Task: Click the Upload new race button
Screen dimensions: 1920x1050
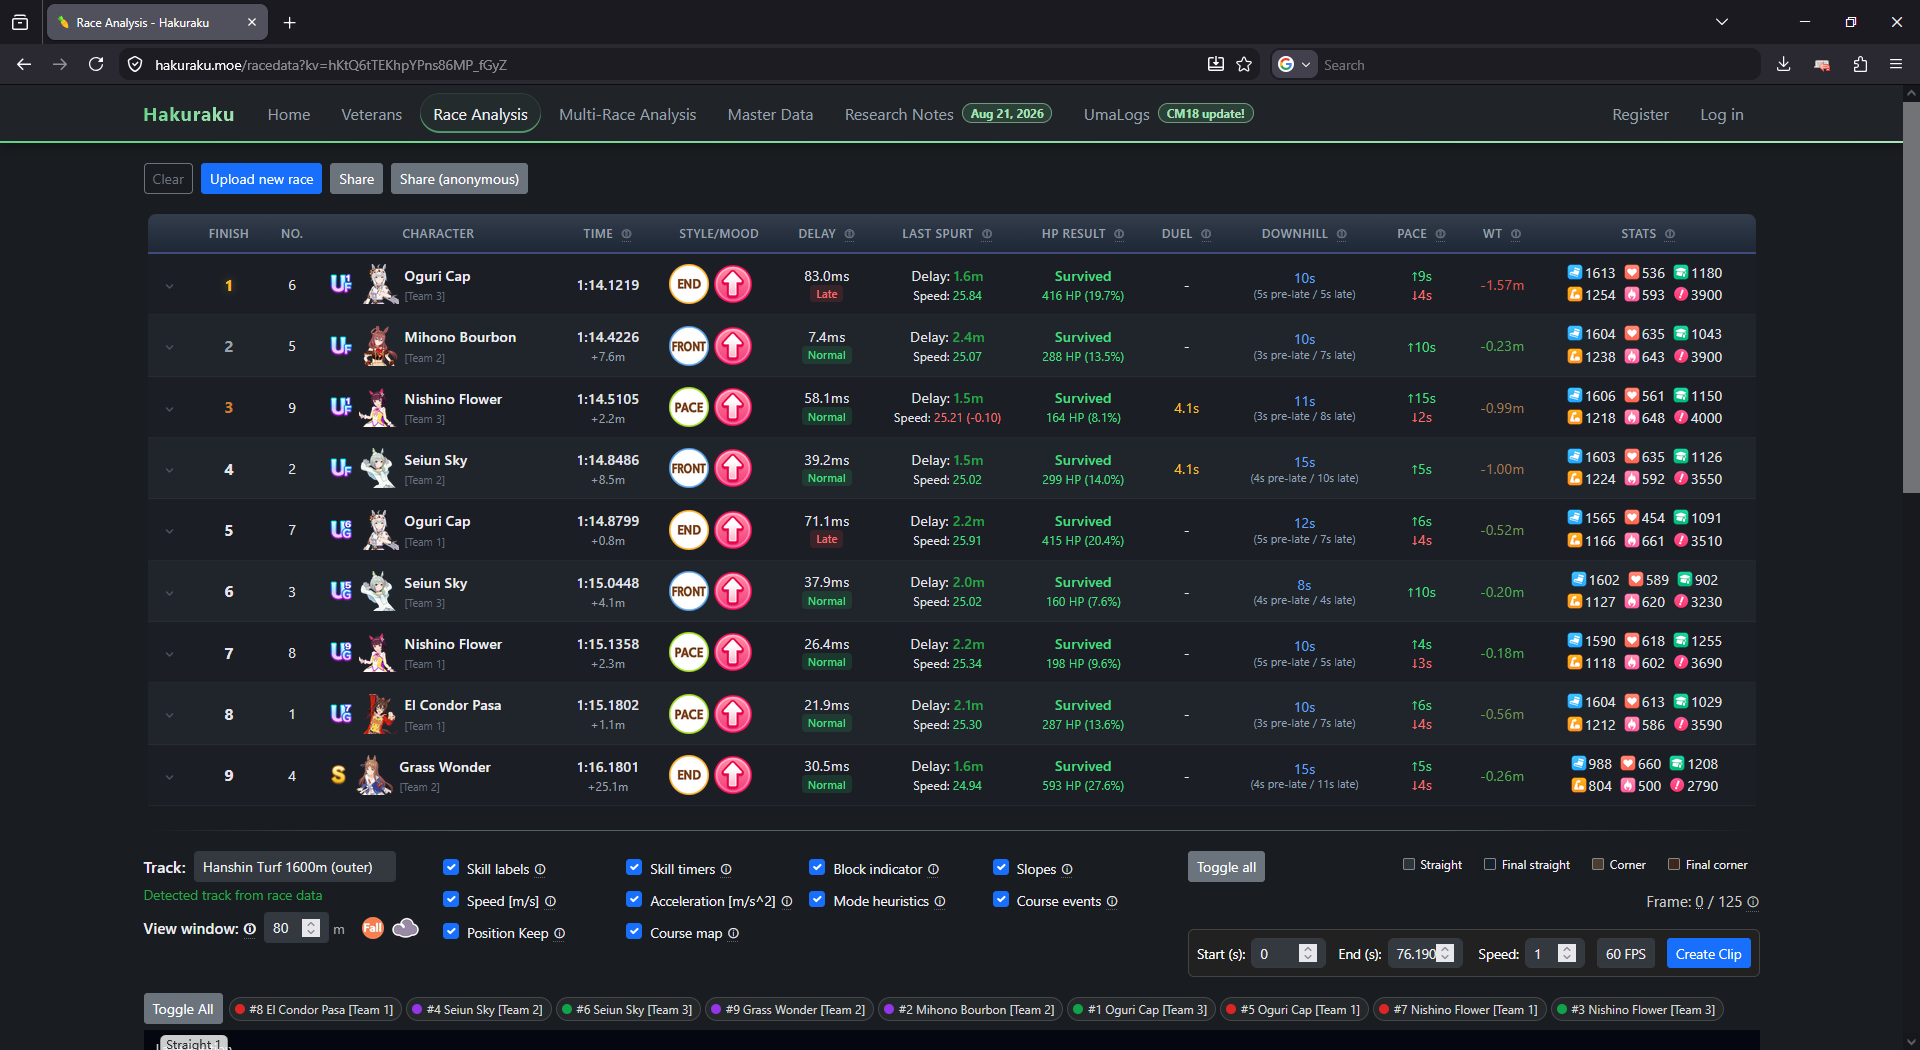Action: pyautogui.click(x=261, y=179)
